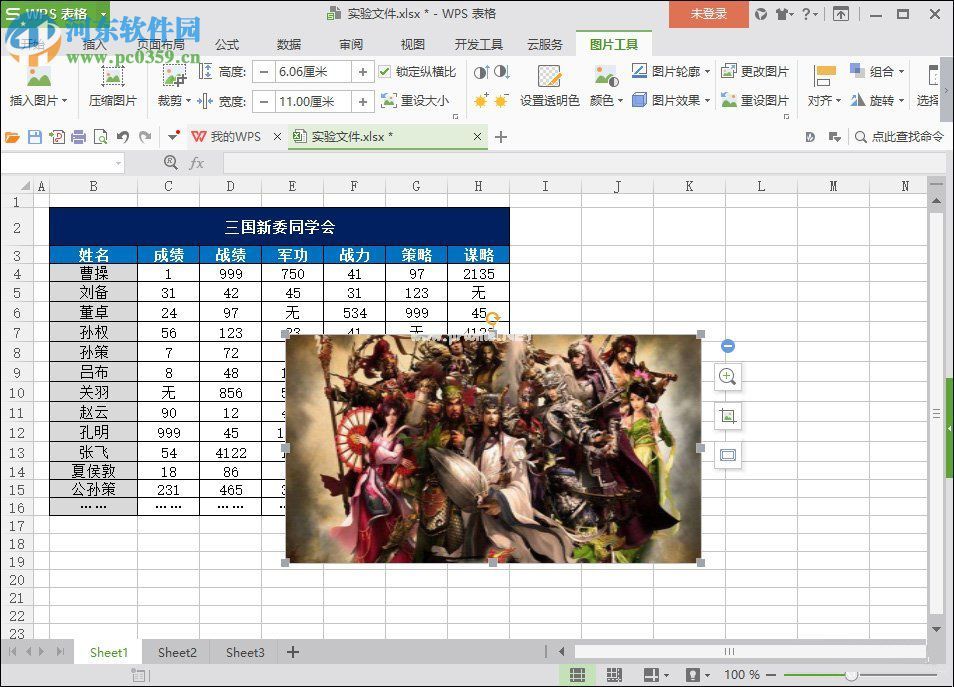Click the Print Preview icon

tap(100, 138)
